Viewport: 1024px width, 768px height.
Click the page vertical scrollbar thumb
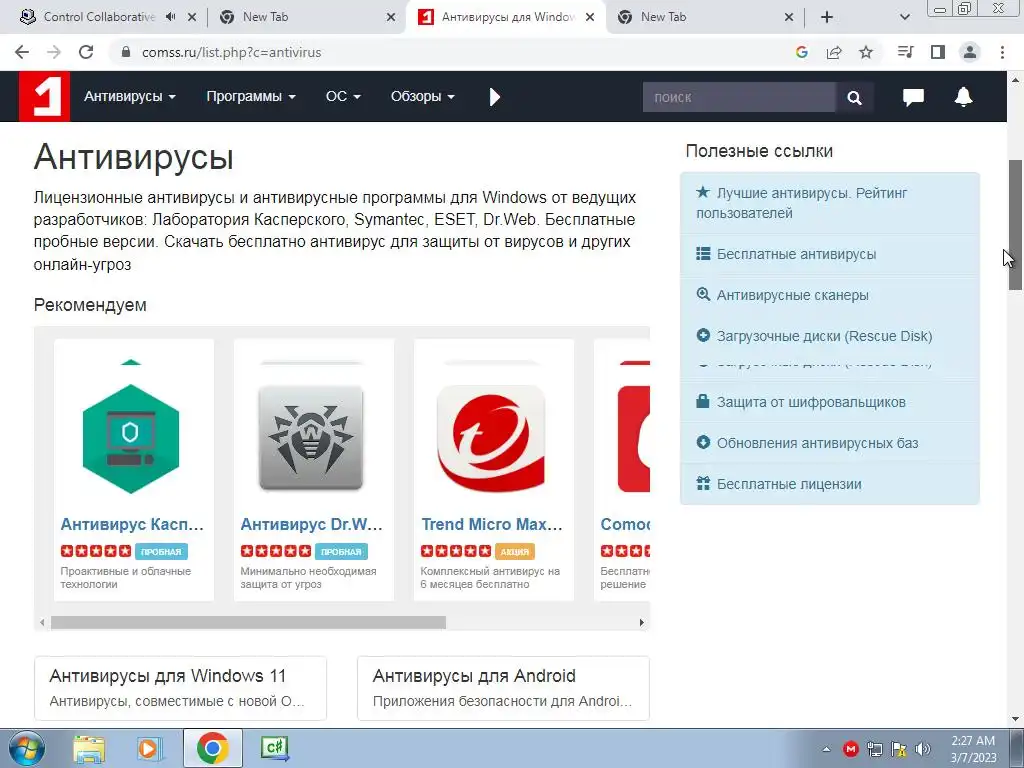click(1016, 225)
